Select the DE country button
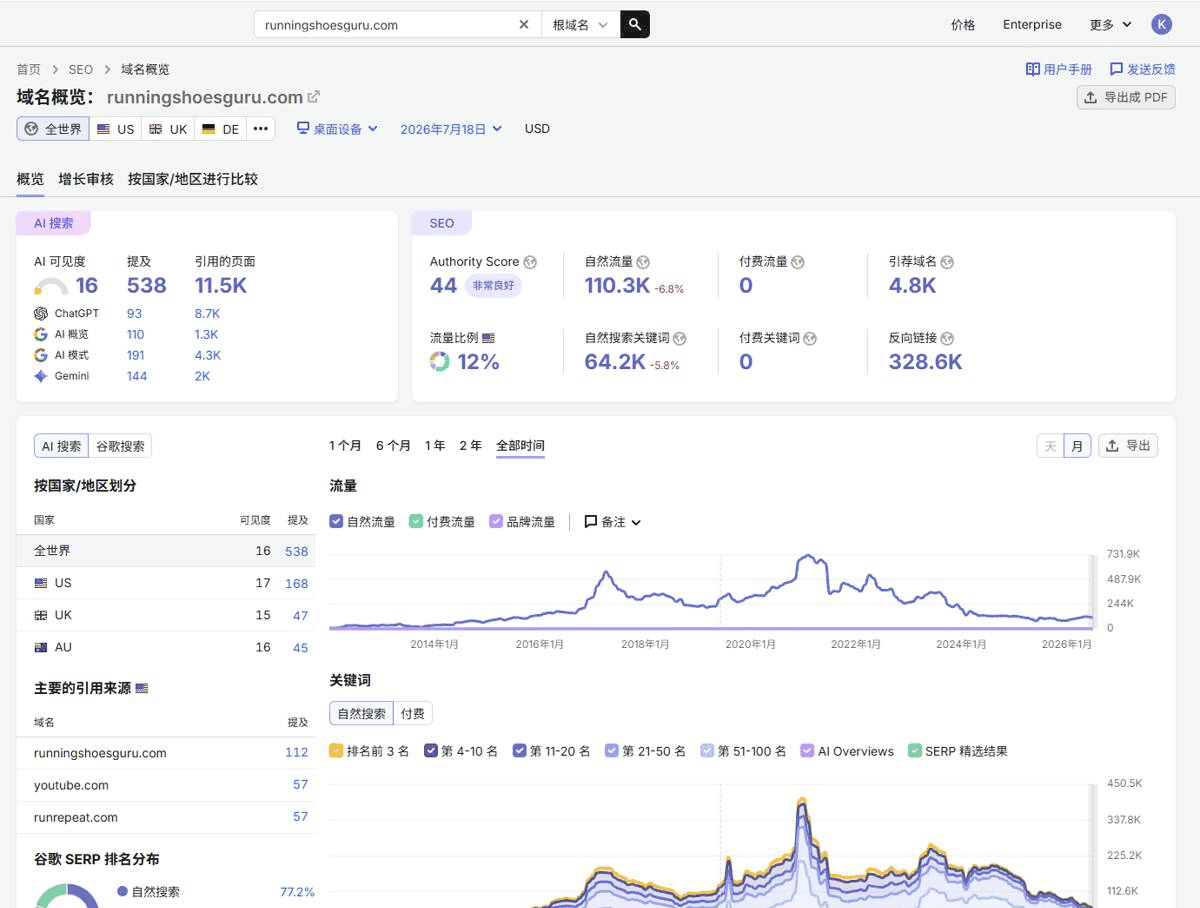Screen dimensions: 1200x908 pos(221,129)
